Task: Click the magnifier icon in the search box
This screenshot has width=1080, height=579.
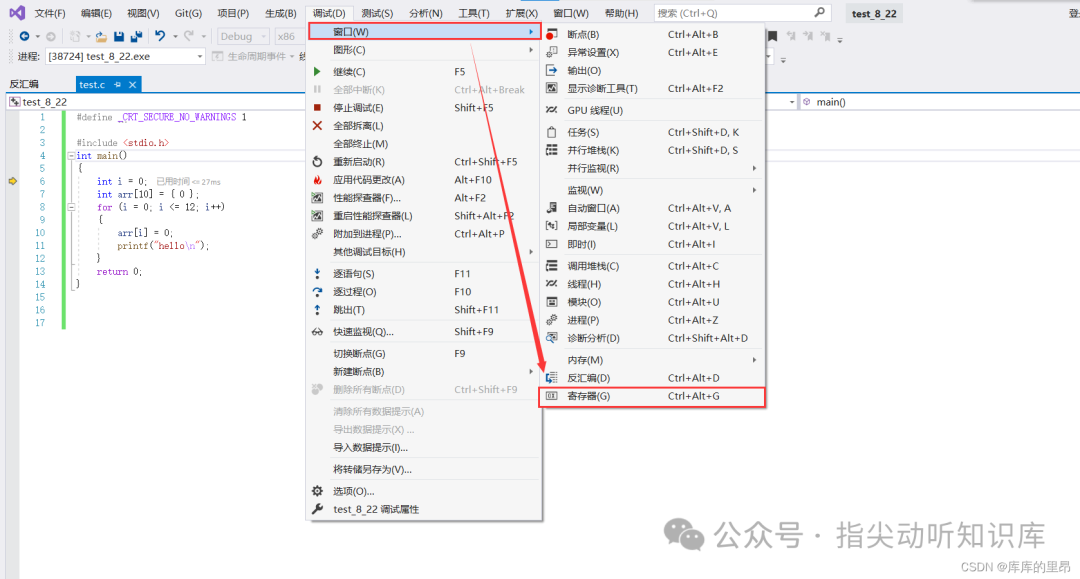Action: (x=820, y=13)
